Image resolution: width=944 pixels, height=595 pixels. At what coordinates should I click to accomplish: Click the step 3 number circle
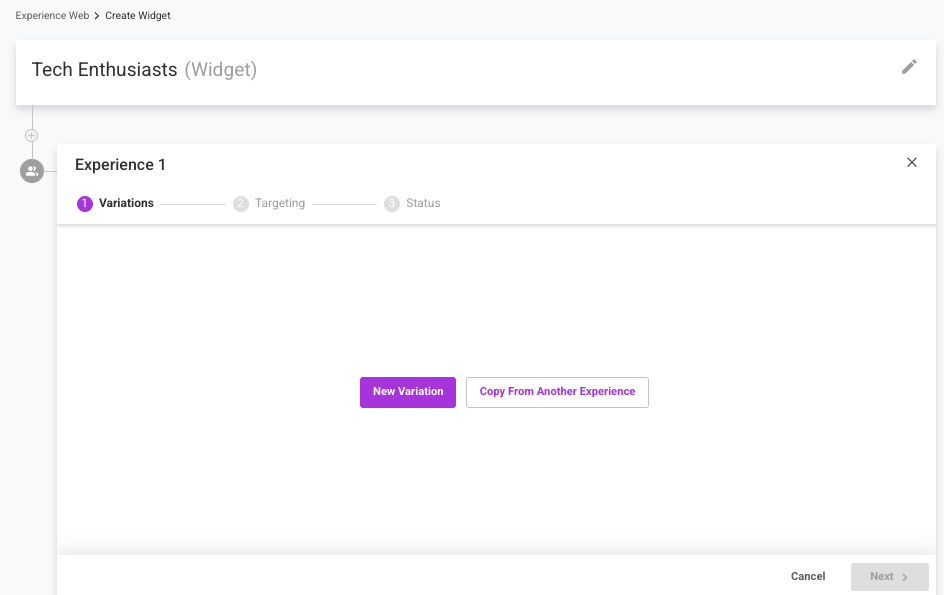tap(392, 204)
